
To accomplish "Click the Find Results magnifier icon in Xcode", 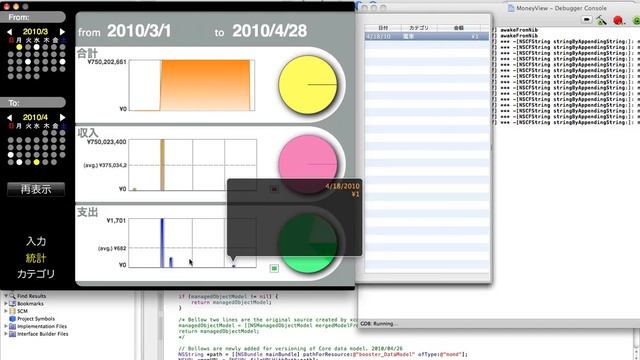I will click(x=12, y=296).
